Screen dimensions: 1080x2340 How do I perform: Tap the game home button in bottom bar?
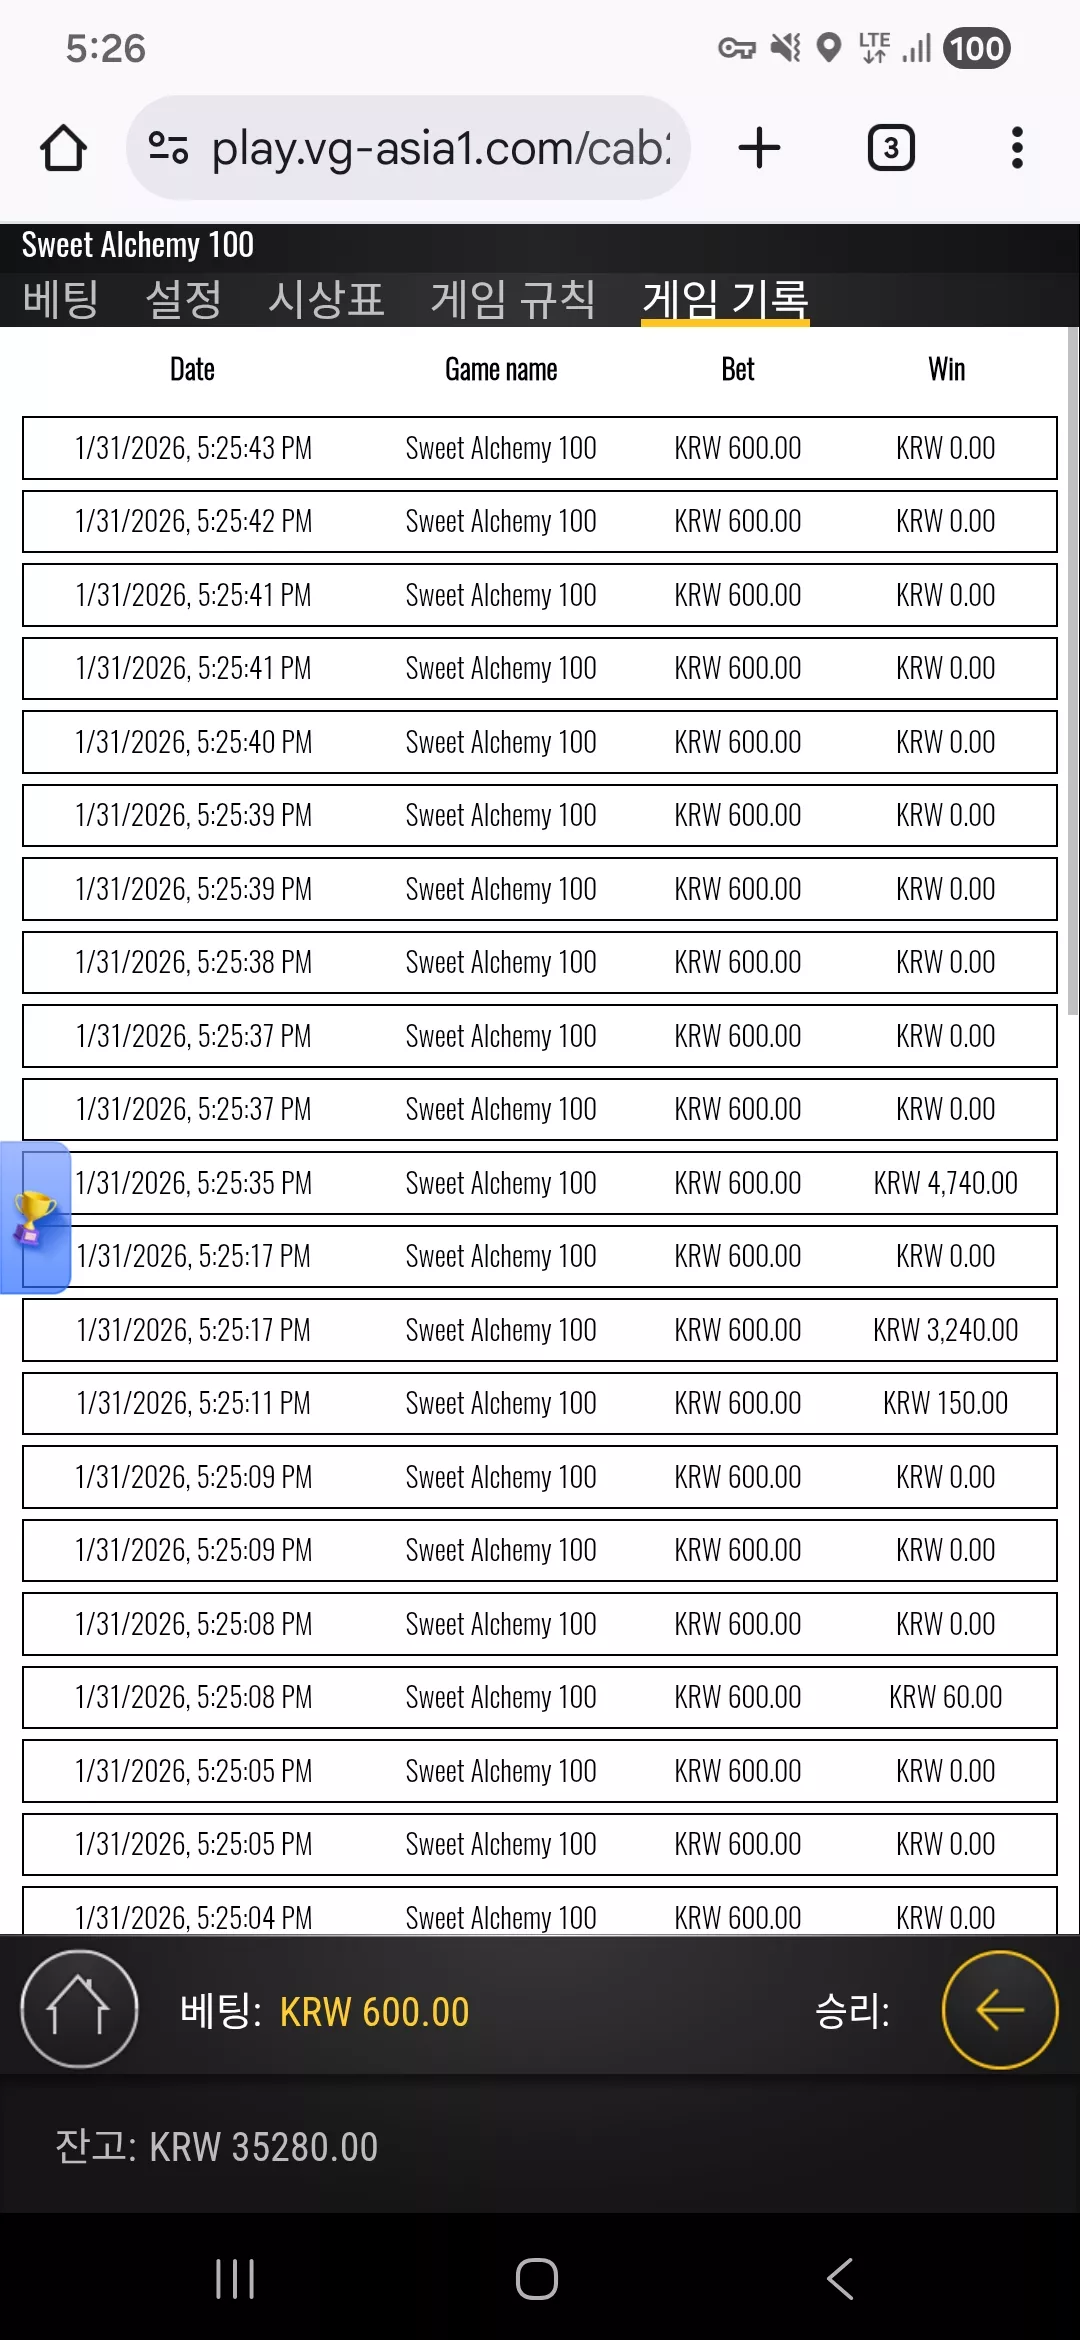click(79, 2009)
